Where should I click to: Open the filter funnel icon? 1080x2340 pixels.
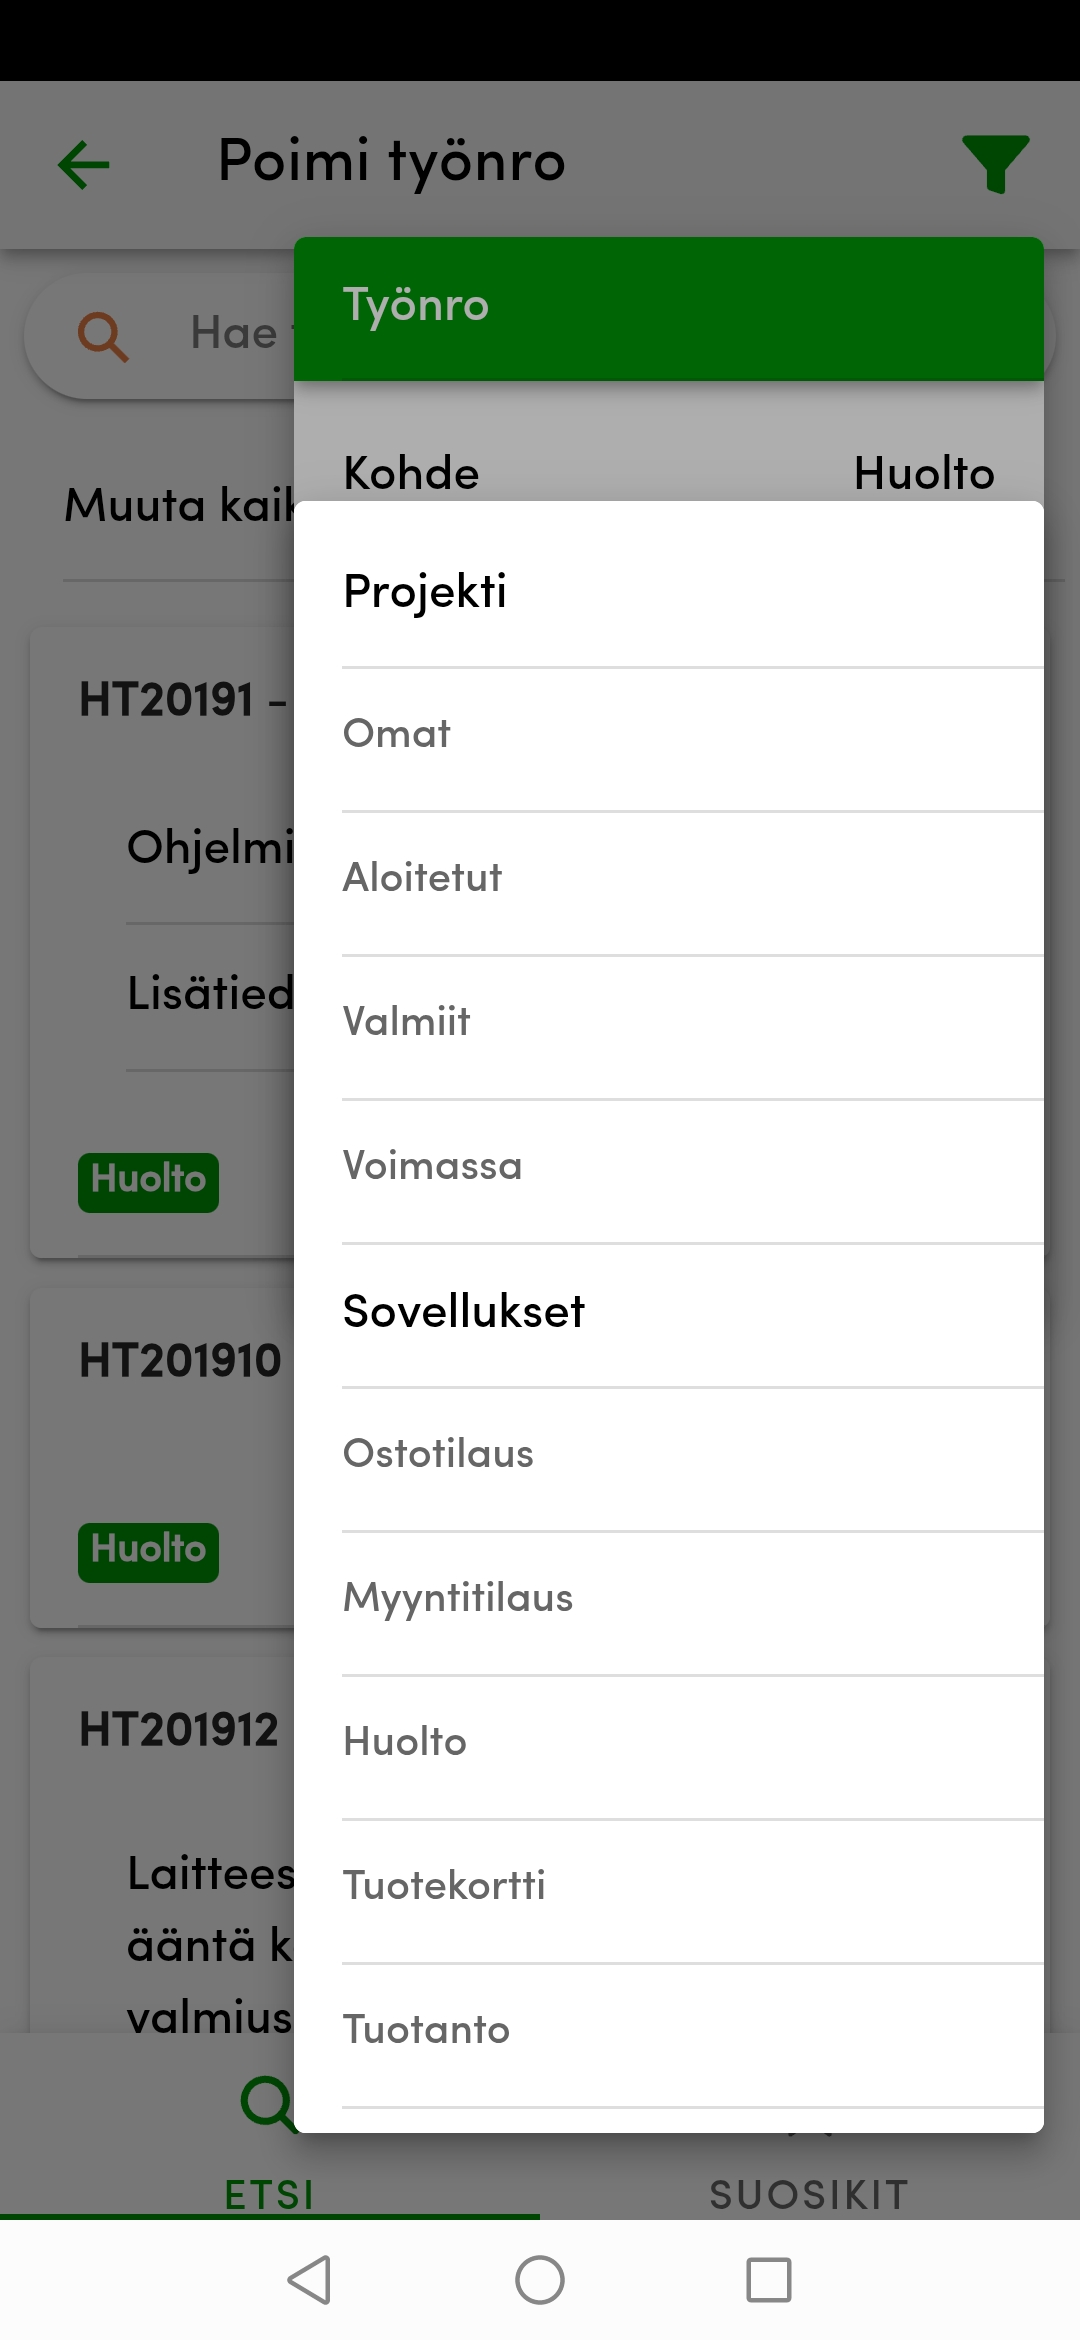(x=995, y=163)
